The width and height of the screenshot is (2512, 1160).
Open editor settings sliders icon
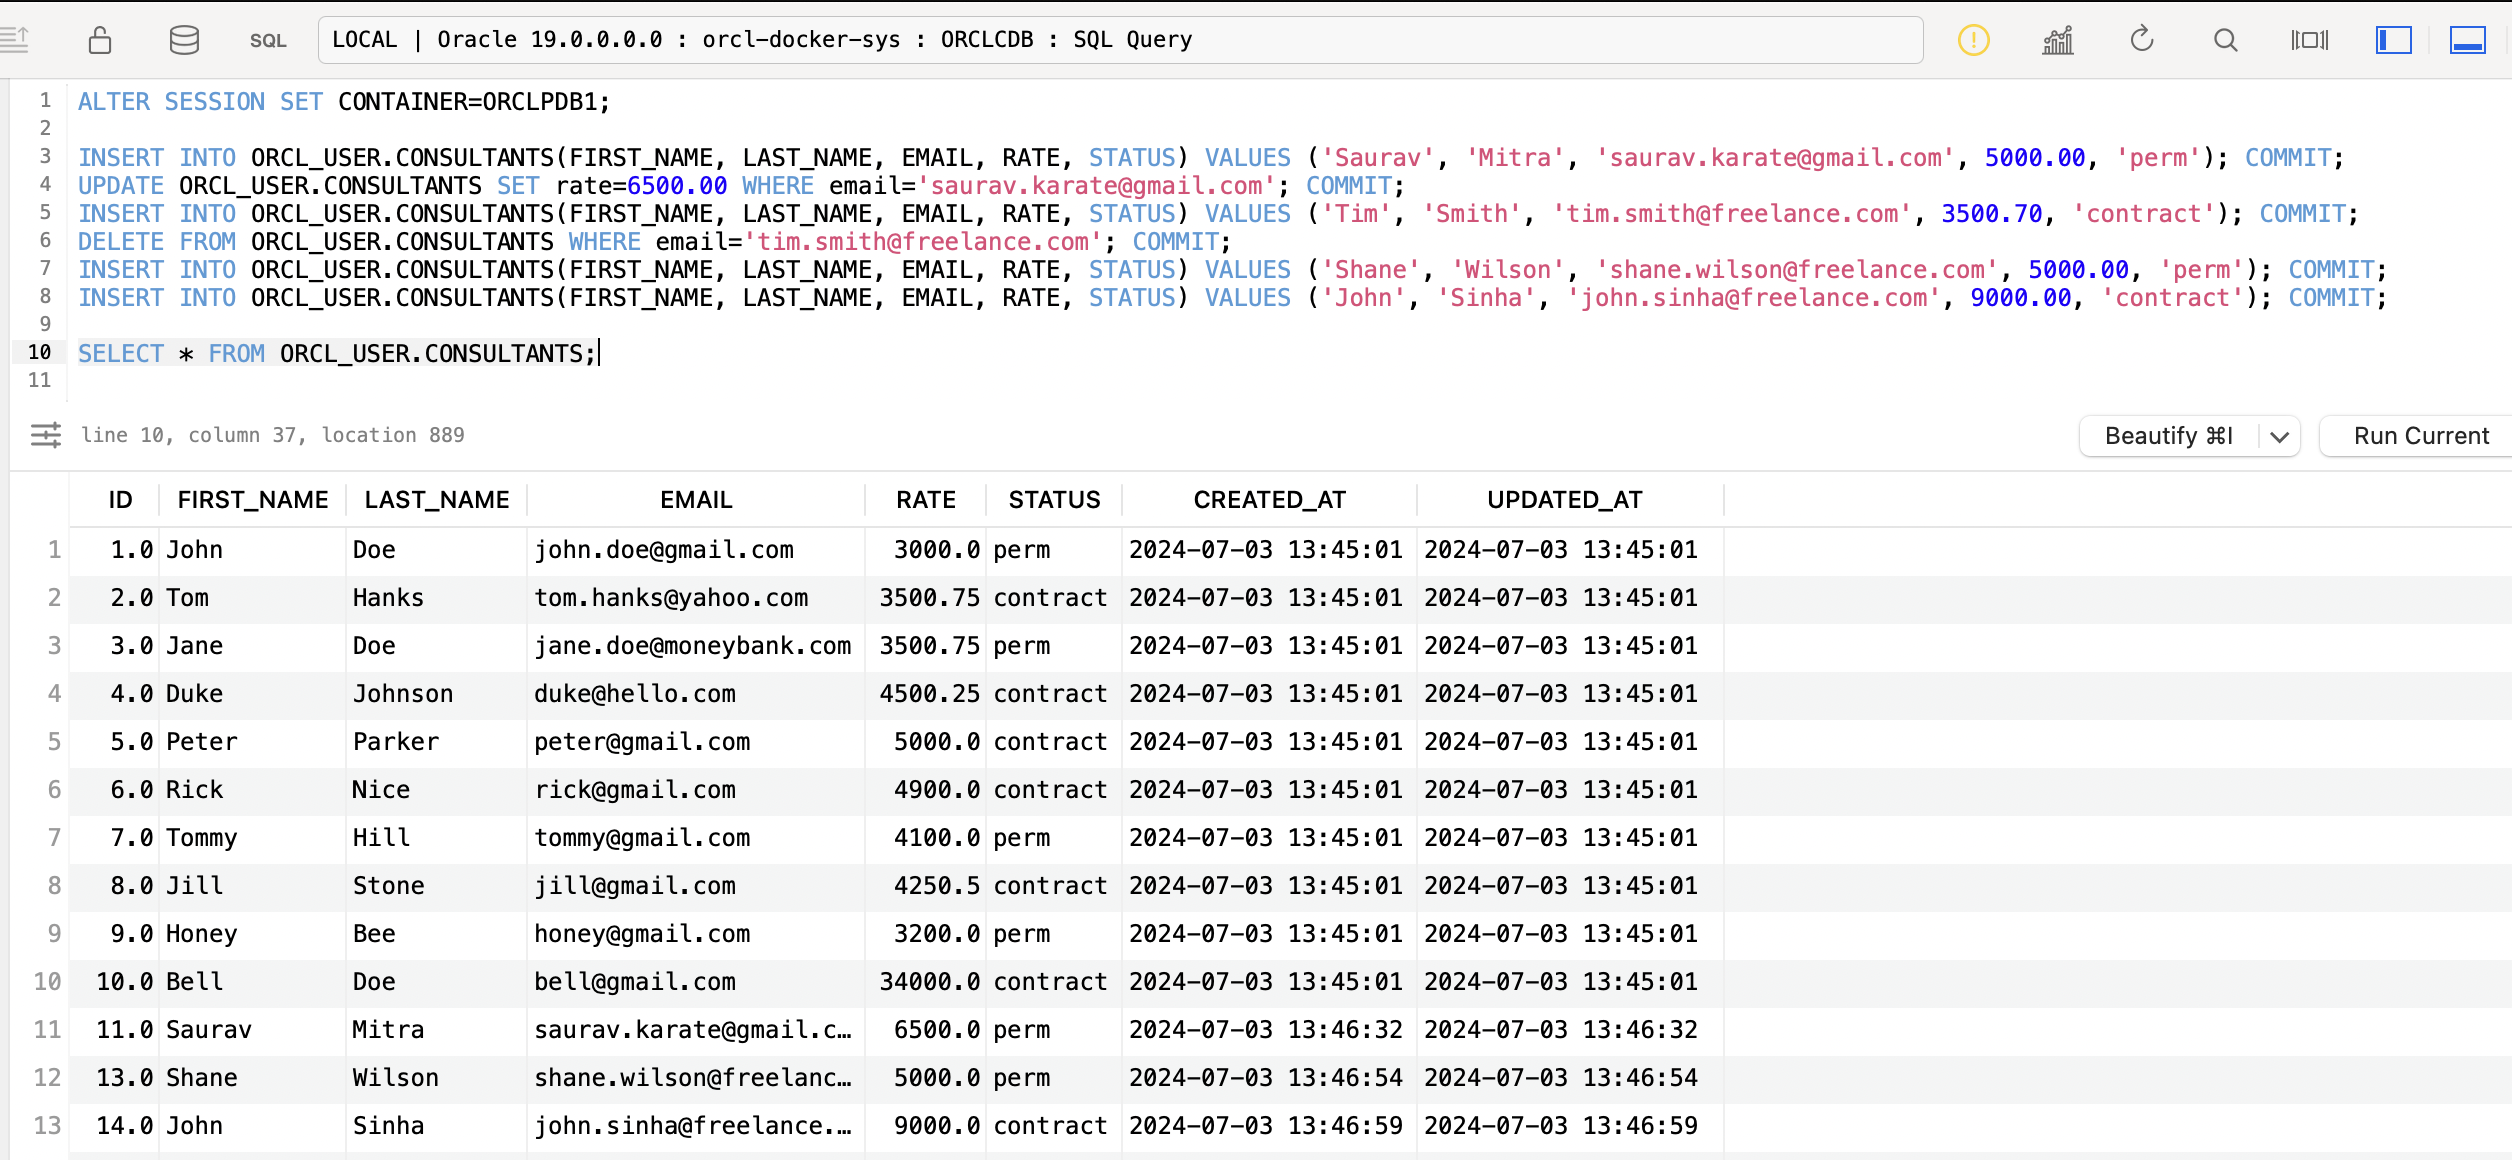[x=45, y=435]
